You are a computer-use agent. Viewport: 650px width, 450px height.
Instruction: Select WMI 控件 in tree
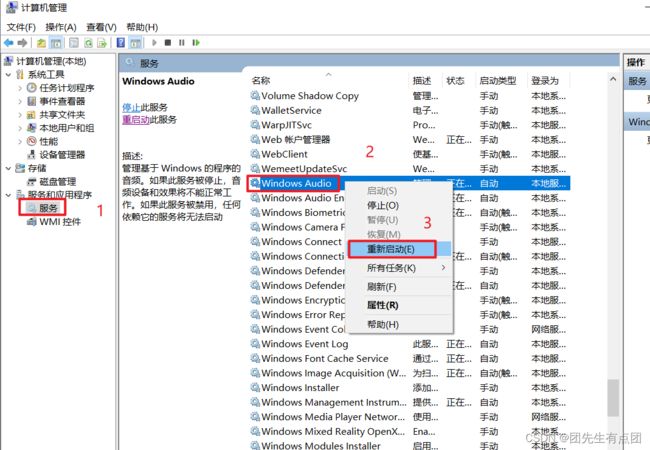[x=60, y=222]
